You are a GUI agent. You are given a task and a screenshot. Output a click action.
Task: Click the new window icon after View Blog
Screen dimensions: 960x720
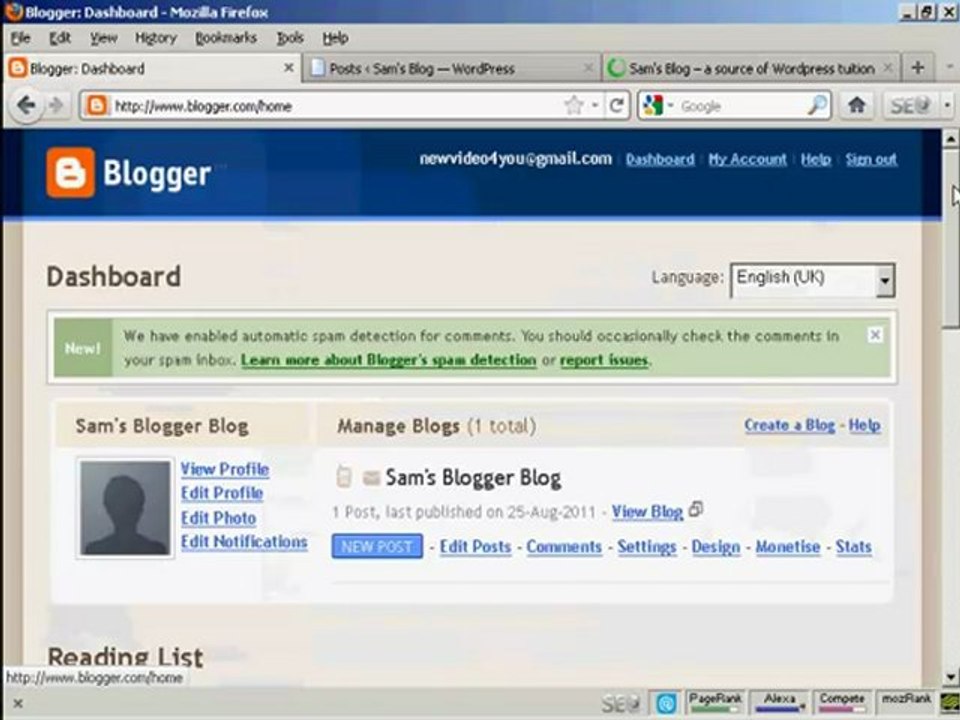tap(696, 509)
